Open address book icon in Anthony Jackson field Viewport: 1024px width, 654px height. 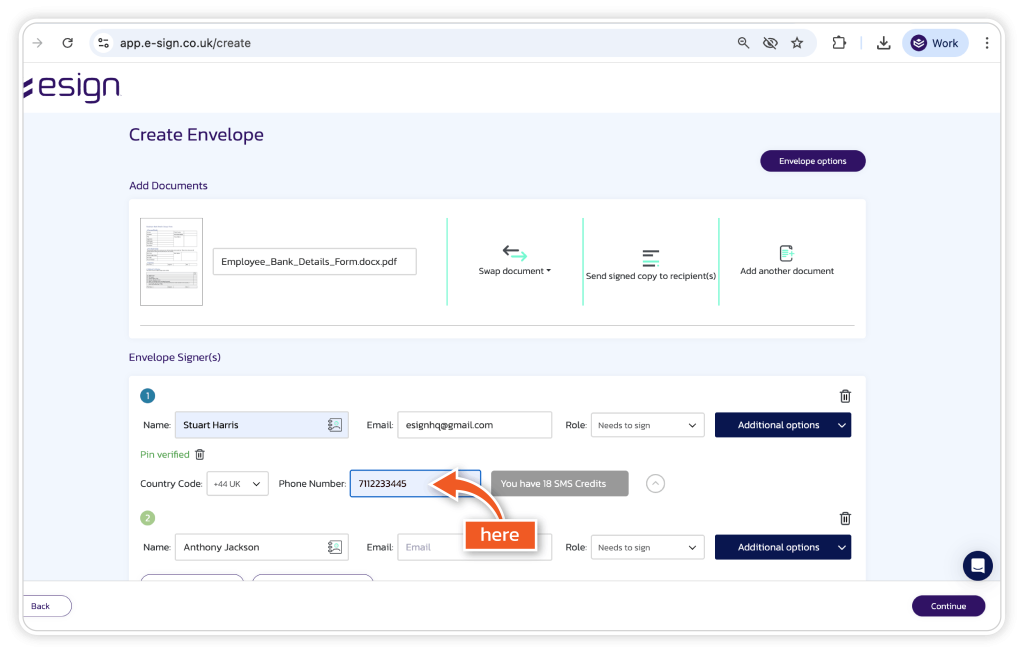tap(335, 547)
